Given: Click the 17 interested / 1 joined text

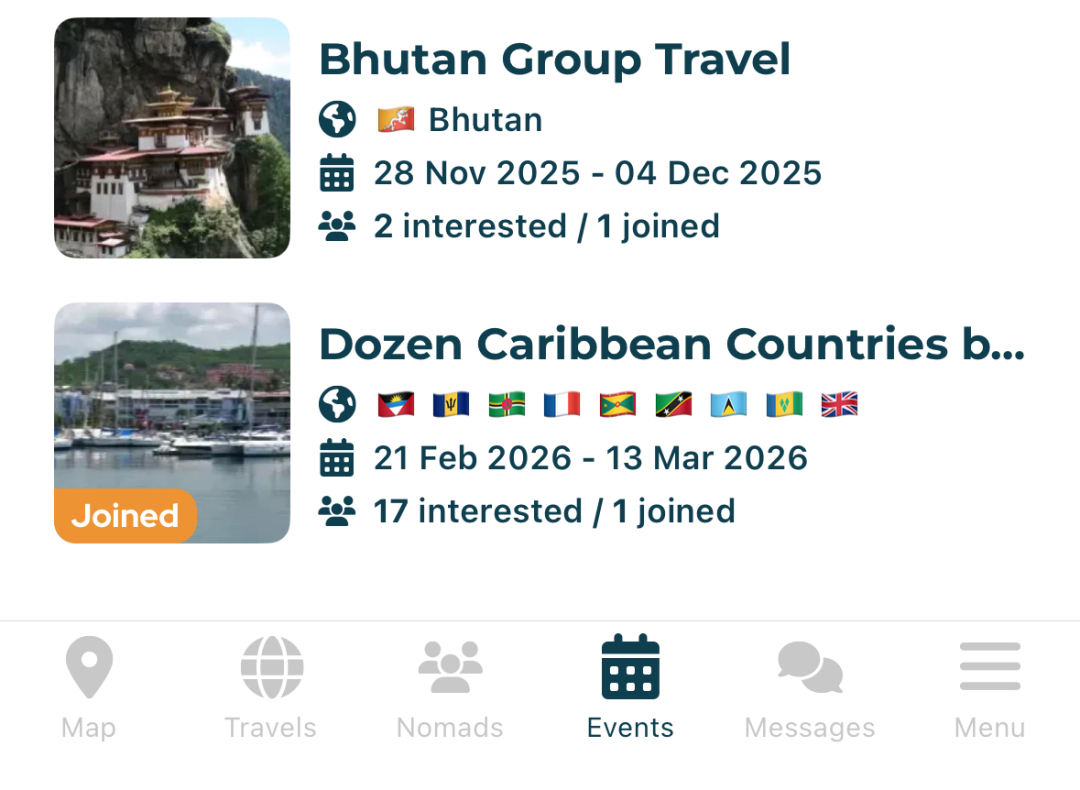Looking at the screenshot, I should pos(554,511).
